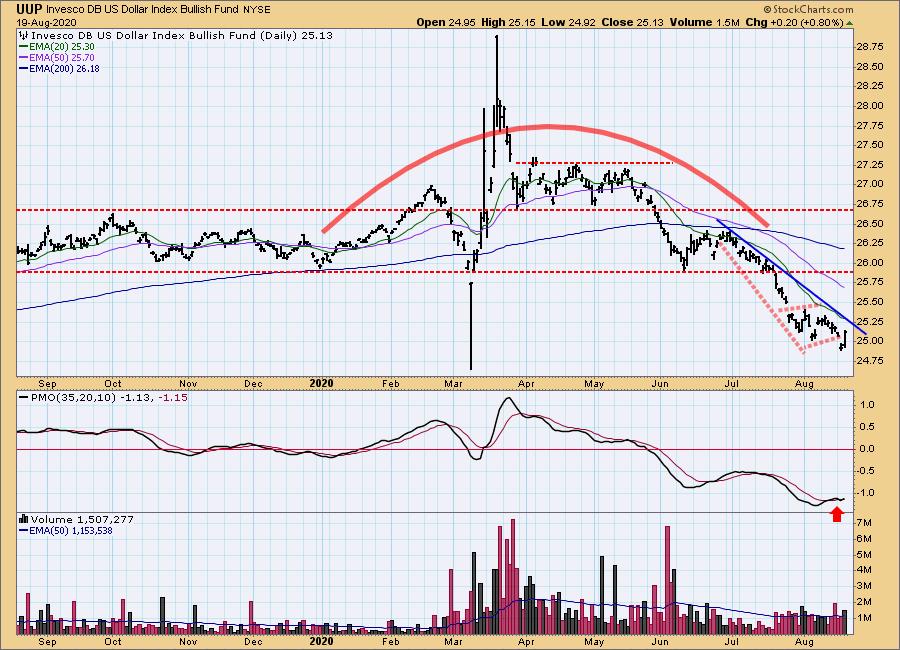Click the Invesco DB US Dollar Index header title
Screen dimensions: 900x650
(x=143, y=9)
